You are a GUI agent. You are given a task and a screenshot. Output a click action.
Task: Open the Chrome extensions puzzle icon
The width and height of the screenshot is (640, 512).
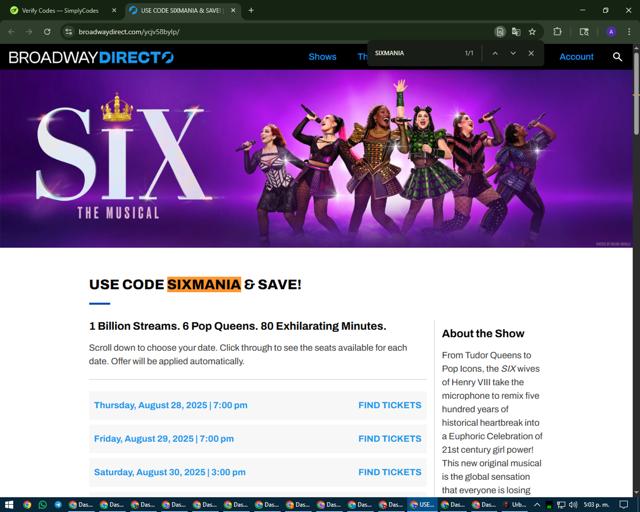point(558,32)
